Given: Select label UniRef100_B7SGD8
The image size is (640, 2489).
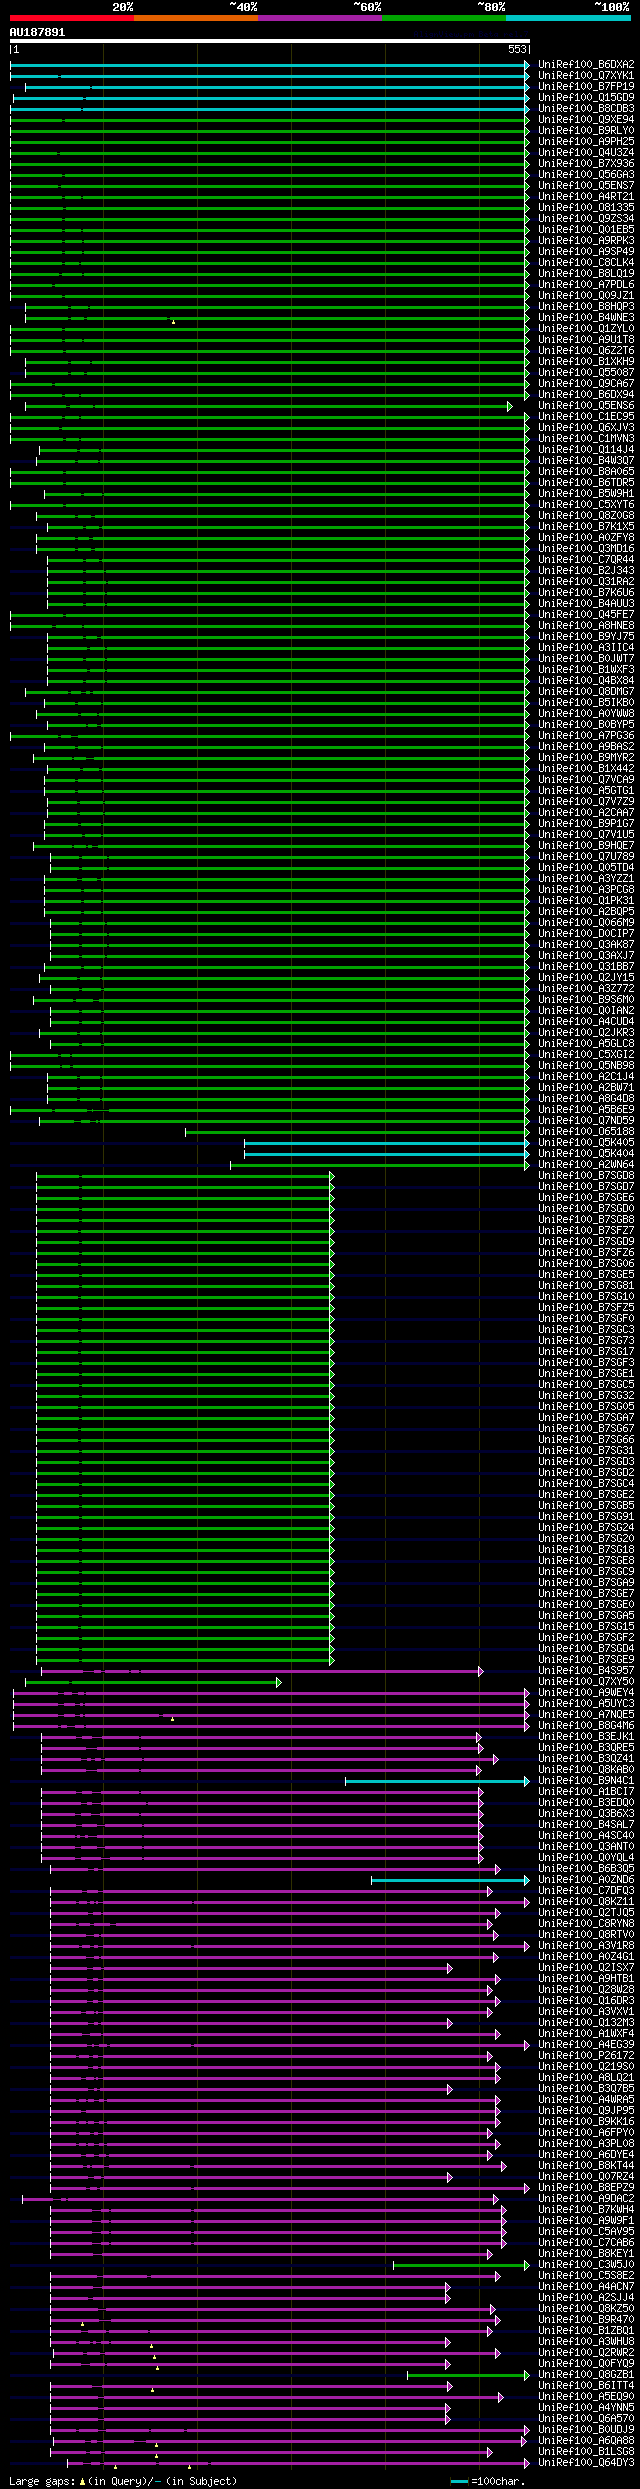Looking at the screenshot, I should click(586, 1175).
